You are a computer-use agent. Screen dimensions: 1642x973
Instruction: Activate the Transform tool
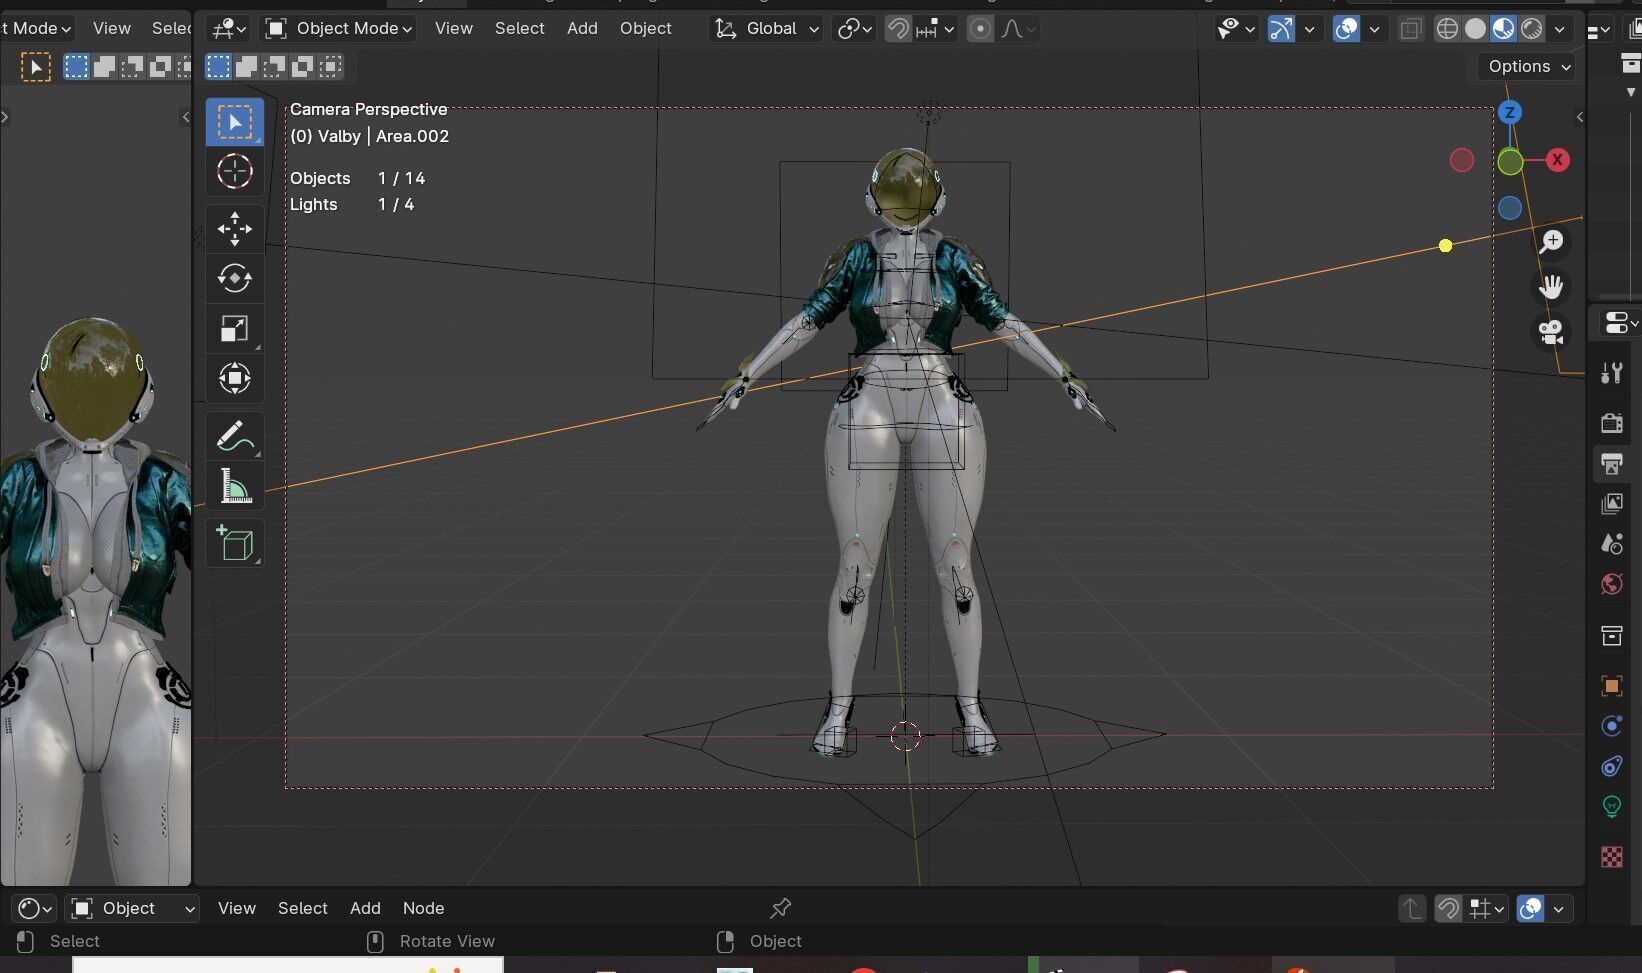(x=235, y=378)
